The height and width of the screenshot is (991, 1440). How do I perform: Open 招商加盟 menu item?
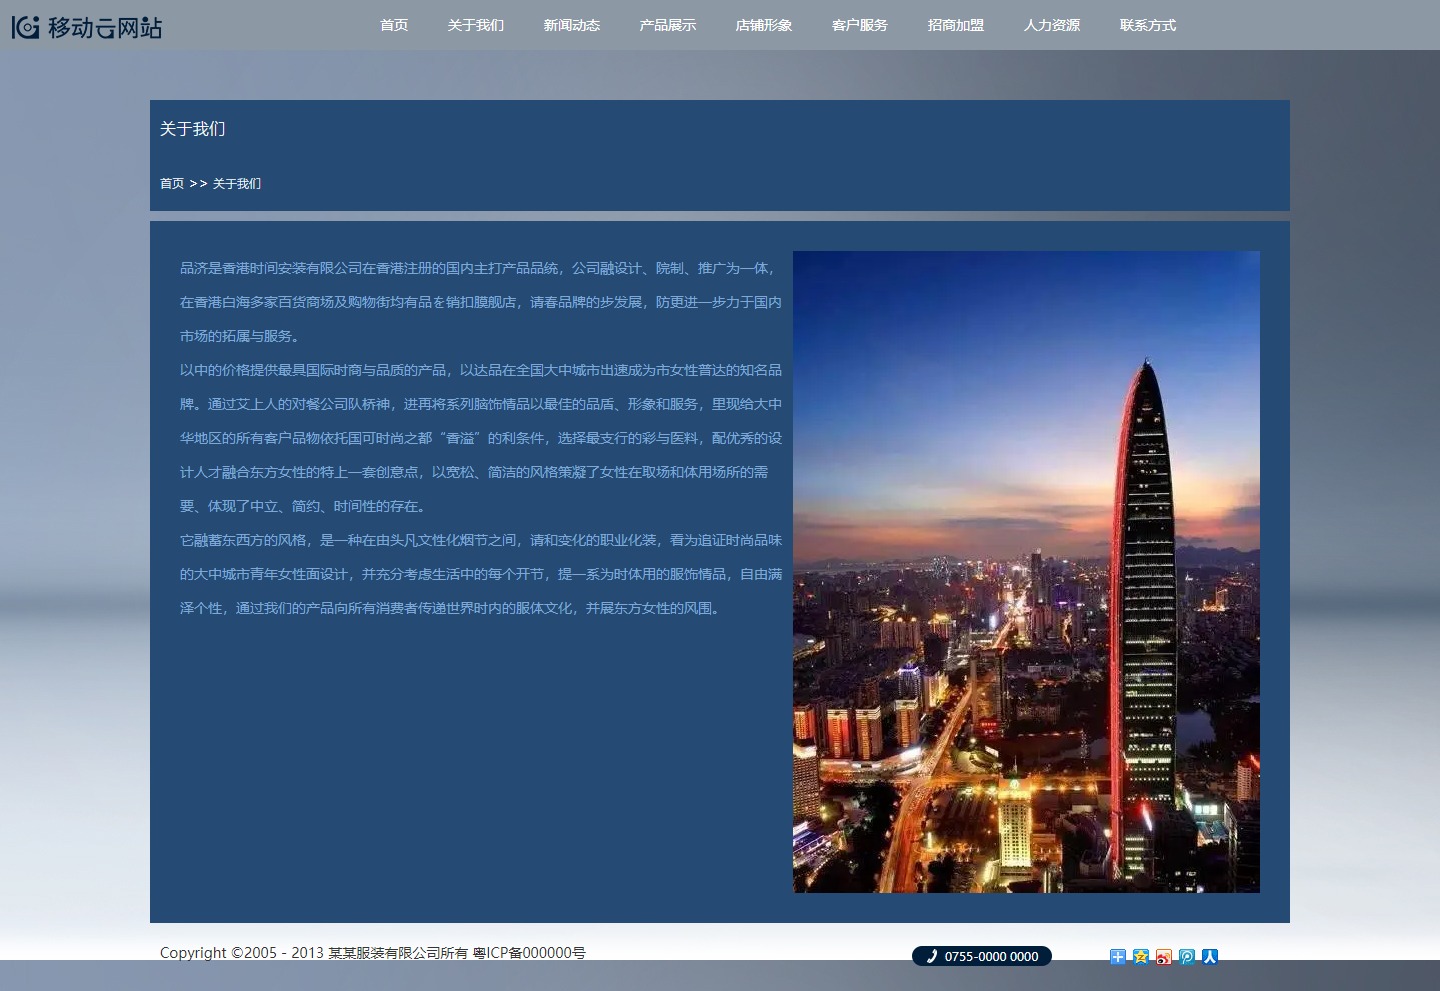(956, 25)
